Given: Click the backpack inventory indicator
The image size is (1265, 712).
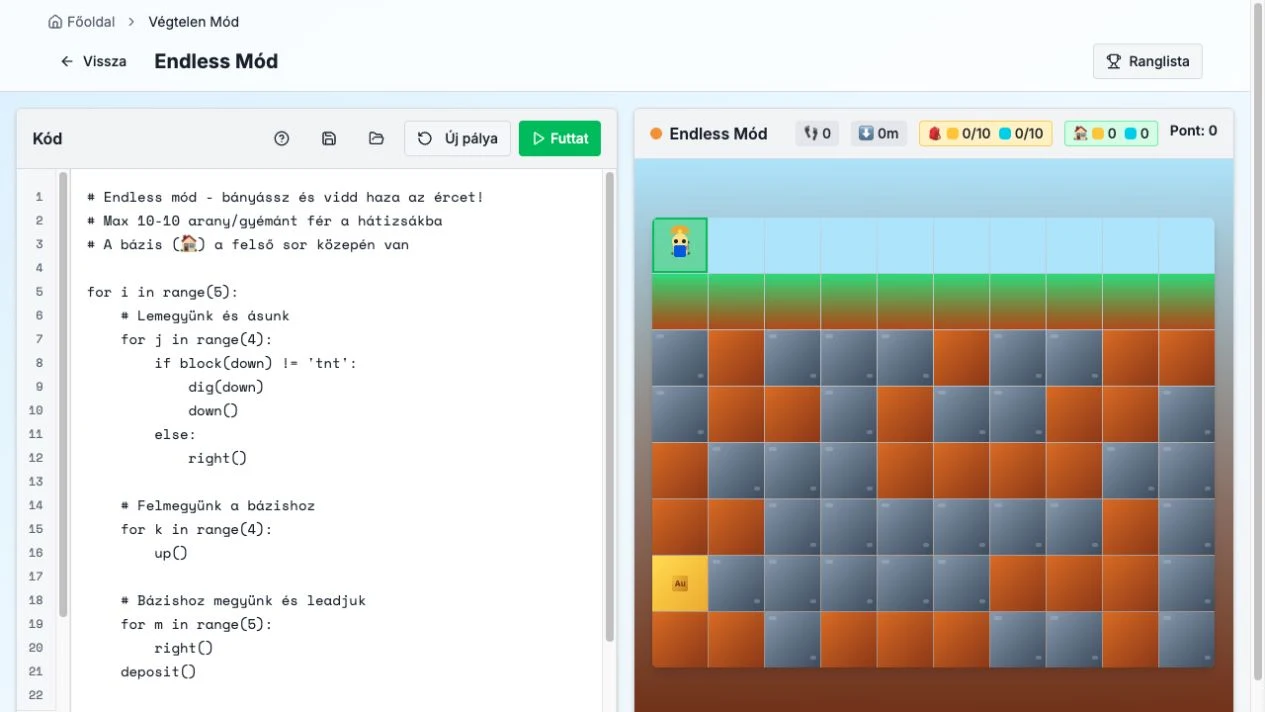Looking at the screenshot, I should pyautogui.click(x=986, y=133).
